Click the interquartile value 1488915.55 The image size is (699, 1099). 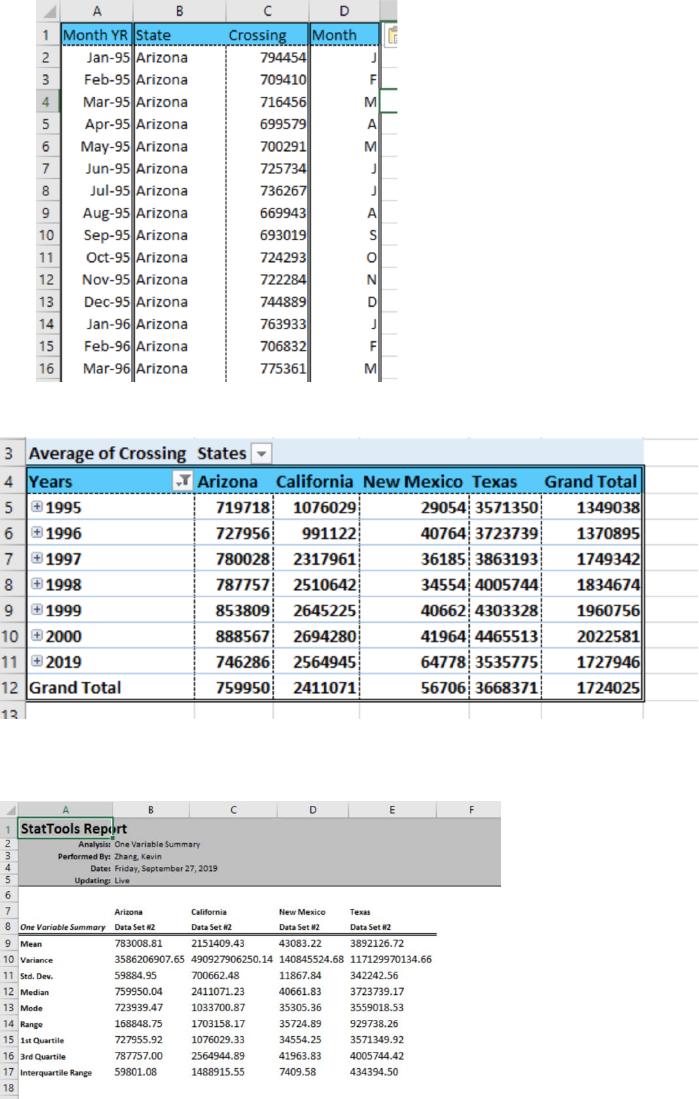point(217,1072)
